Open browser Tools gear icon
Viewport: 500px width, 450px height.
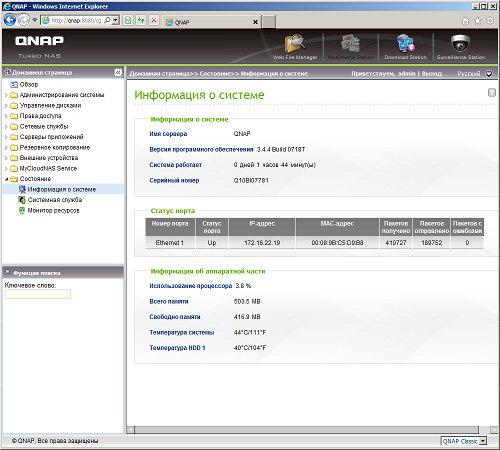coord(490,21)
